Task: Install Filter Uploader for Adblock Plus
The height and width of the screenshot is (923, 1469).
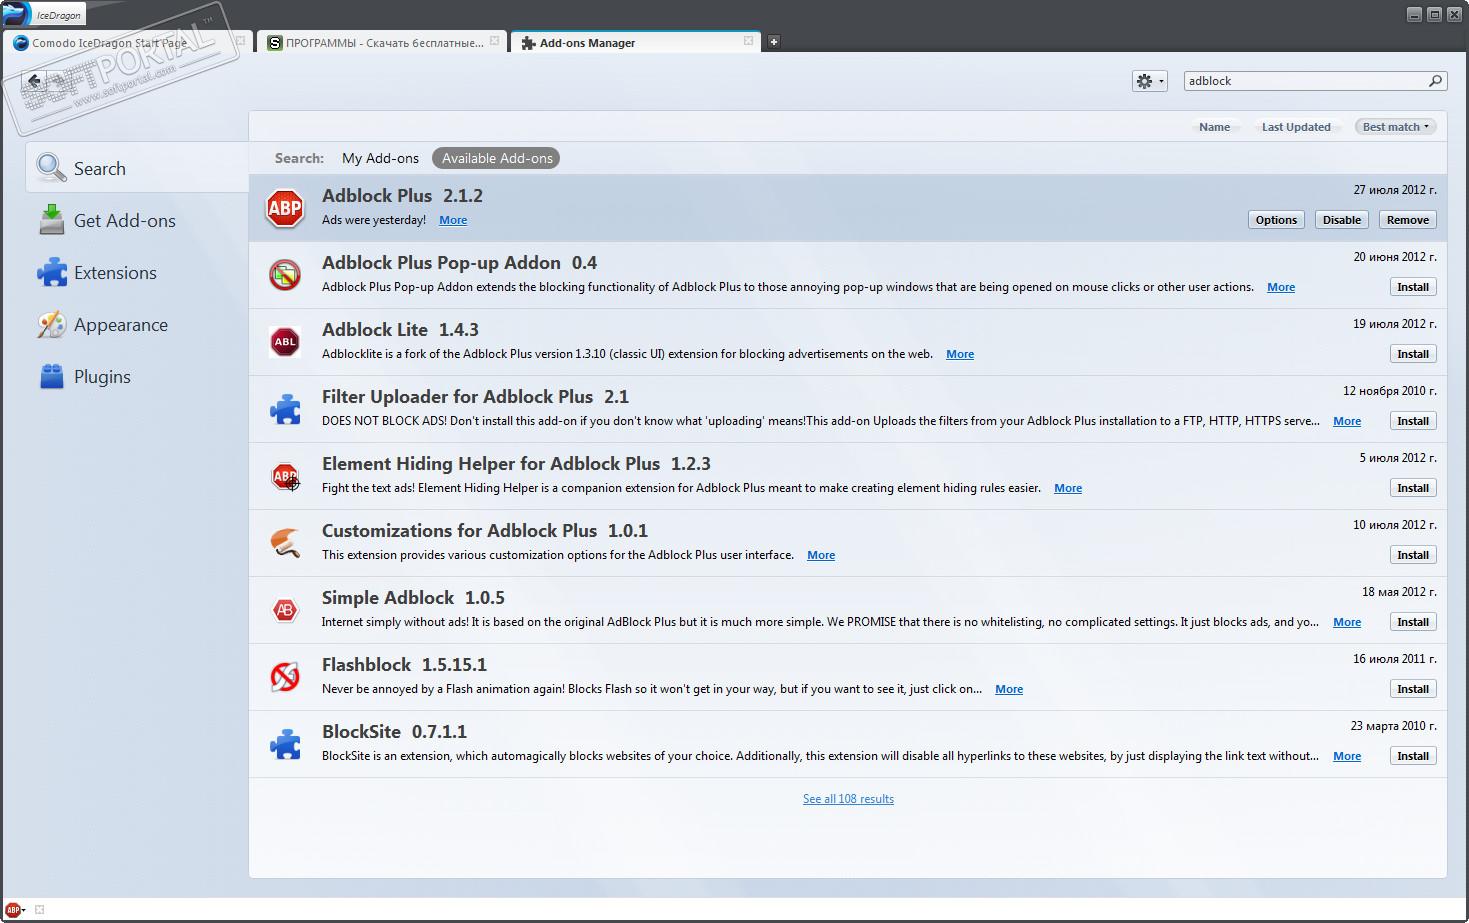Action: (x=1413, y=421)
